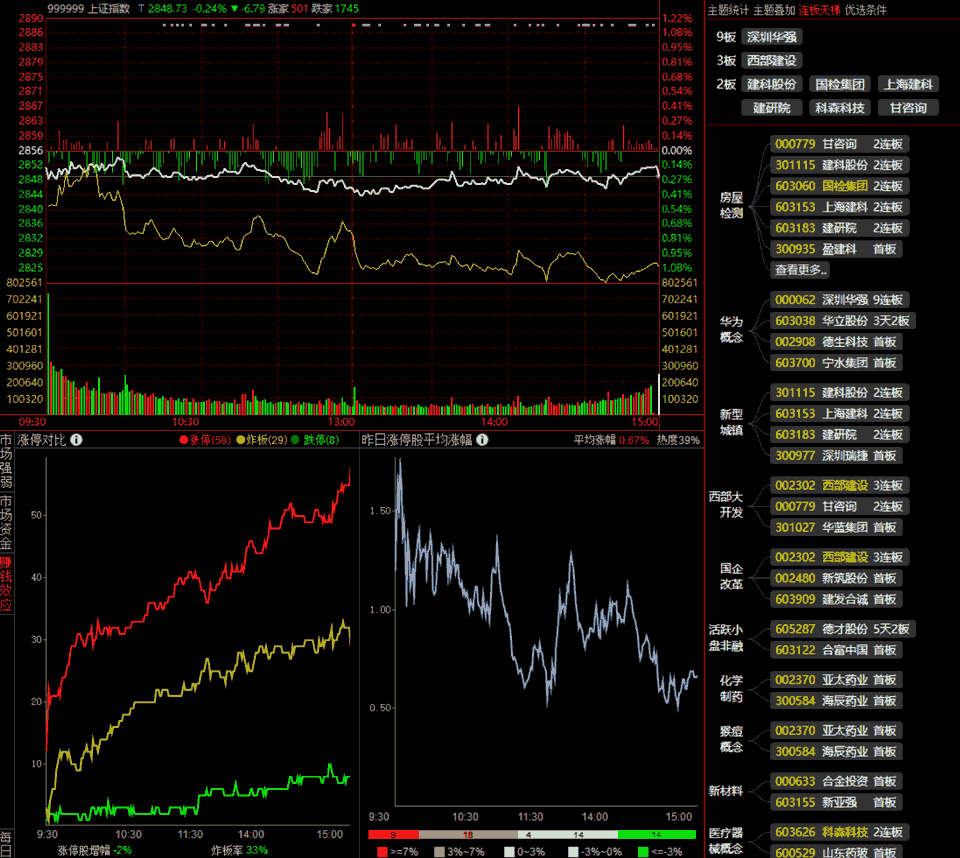Open the 科森科技 ladder button
Image resolution: width=960 pixels, height=858 pixels.
click(840, 108)
